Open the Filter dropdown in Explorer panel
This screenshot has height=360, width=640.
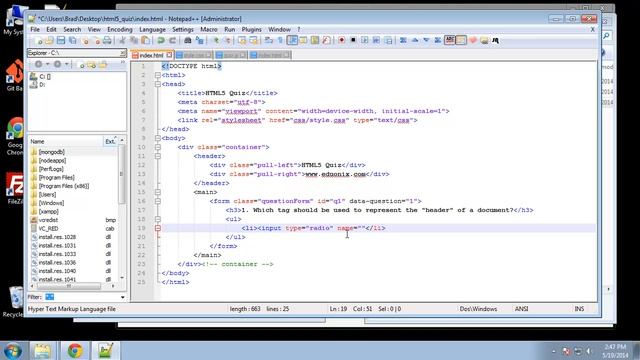point(122,297)
